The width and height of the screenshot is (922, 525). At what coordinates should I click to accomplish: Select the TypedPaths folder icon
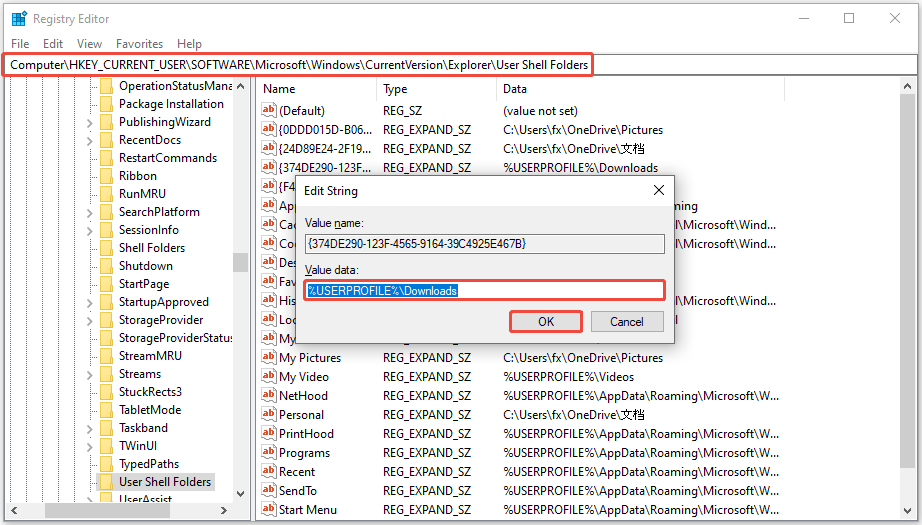point(106,464)
